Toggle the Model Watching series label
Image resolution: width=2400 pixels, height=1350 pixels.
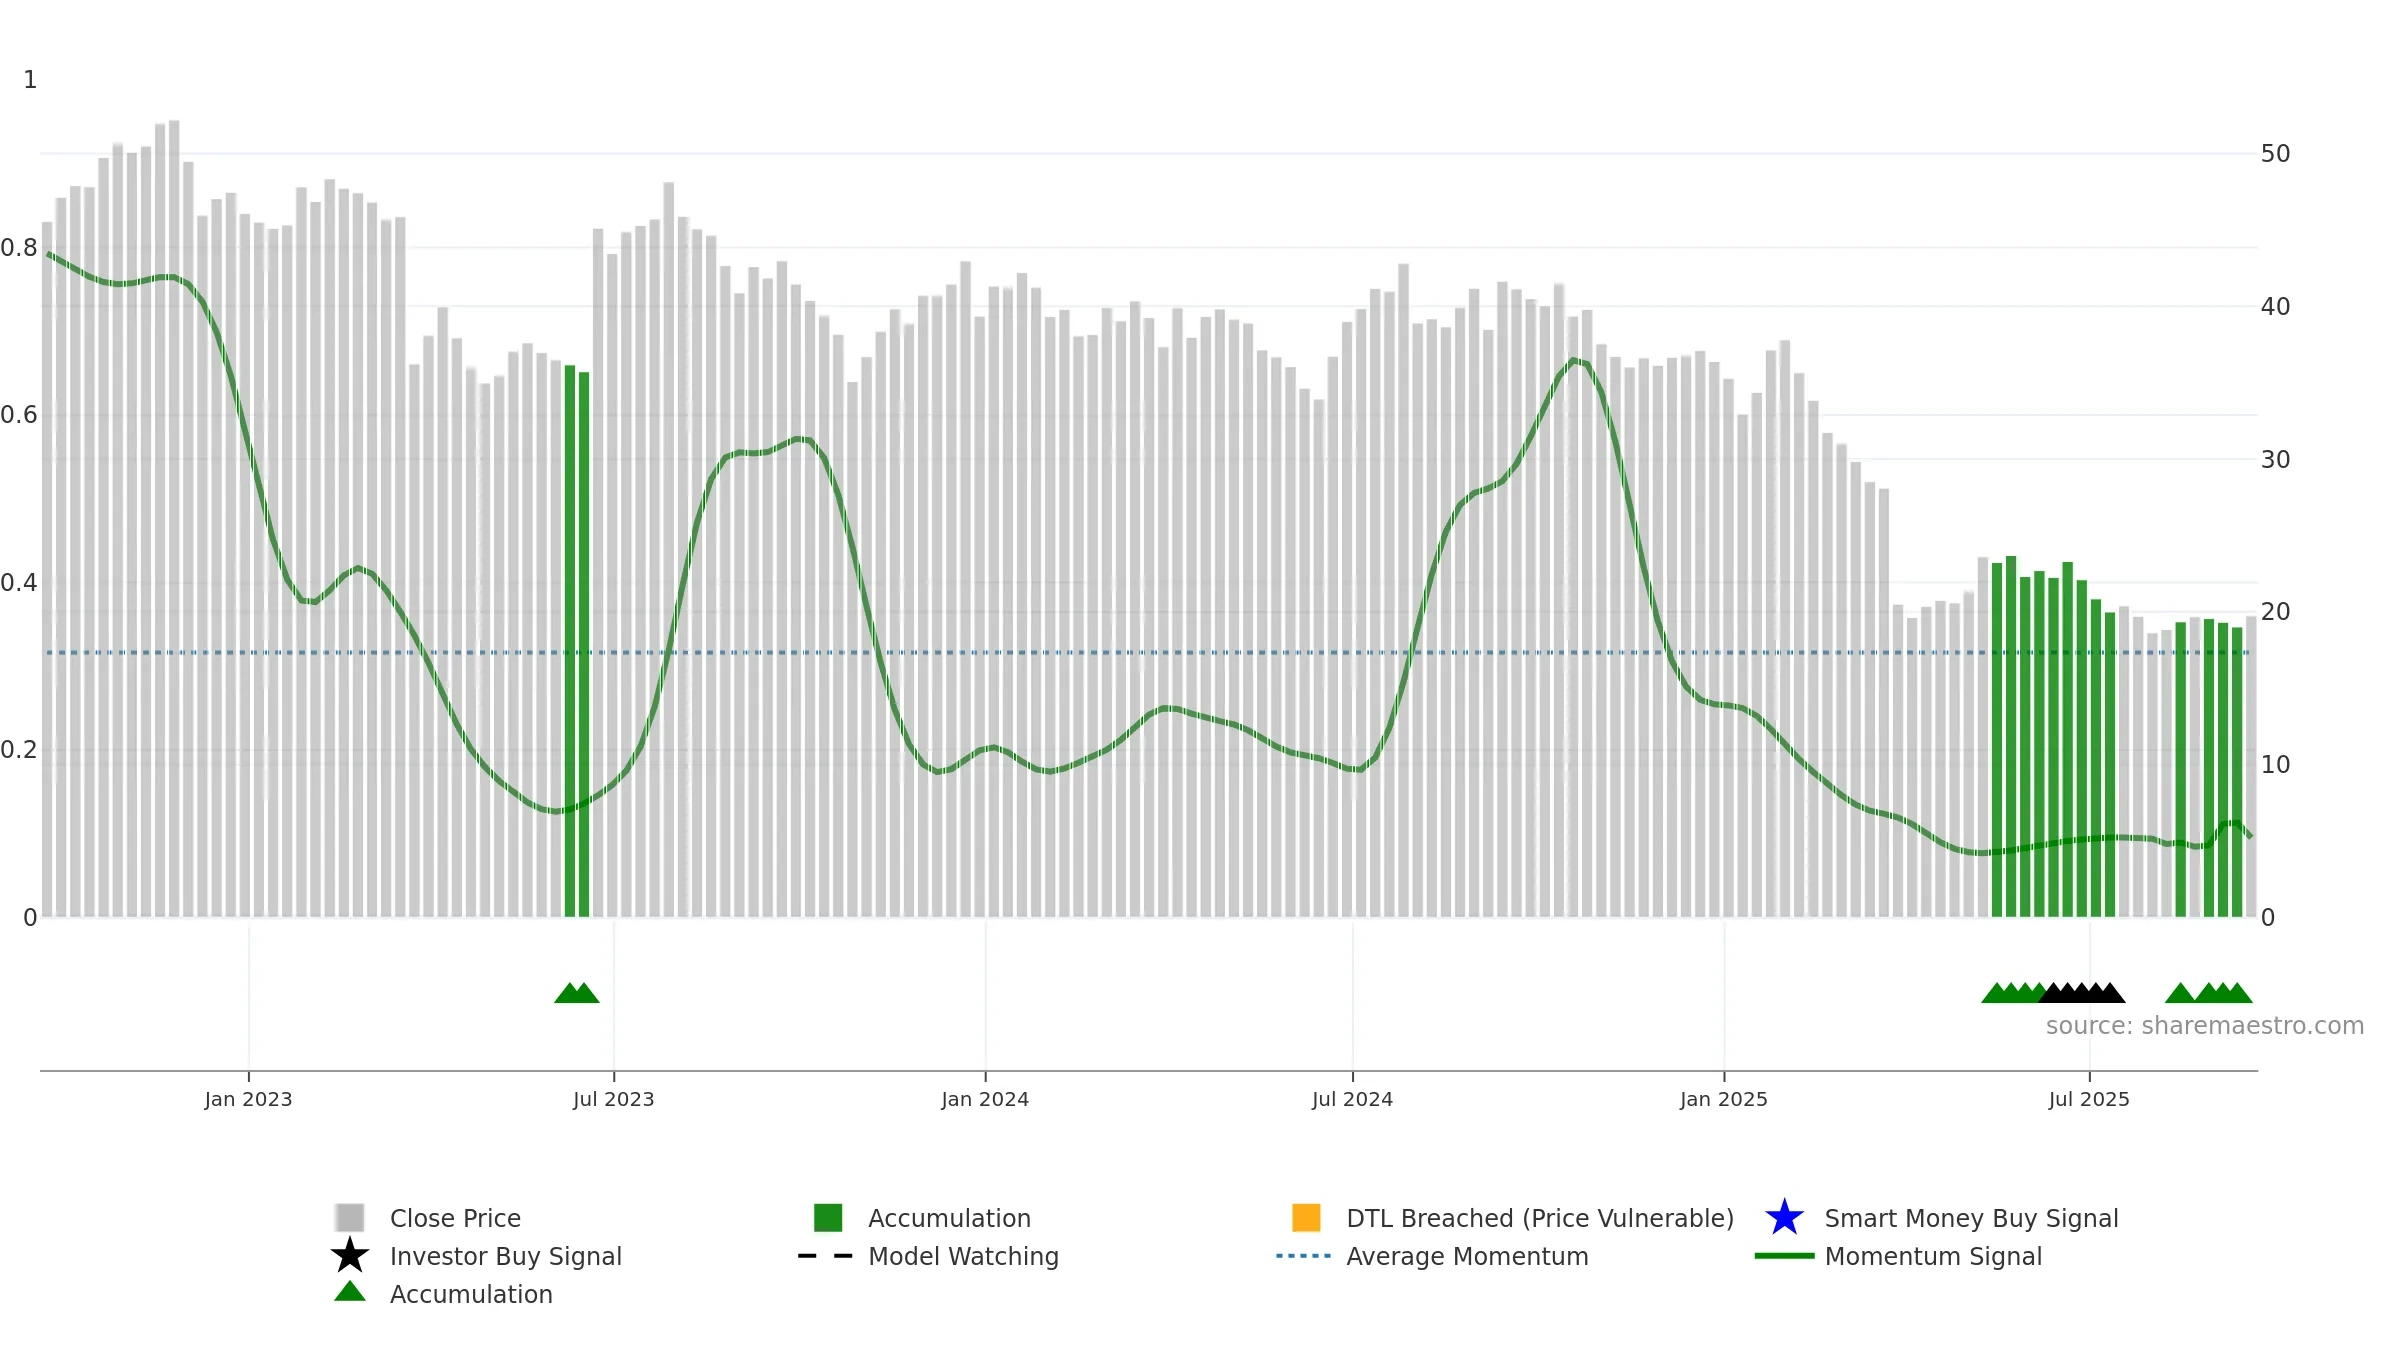pyautogui.click(x=963, y=1256)
